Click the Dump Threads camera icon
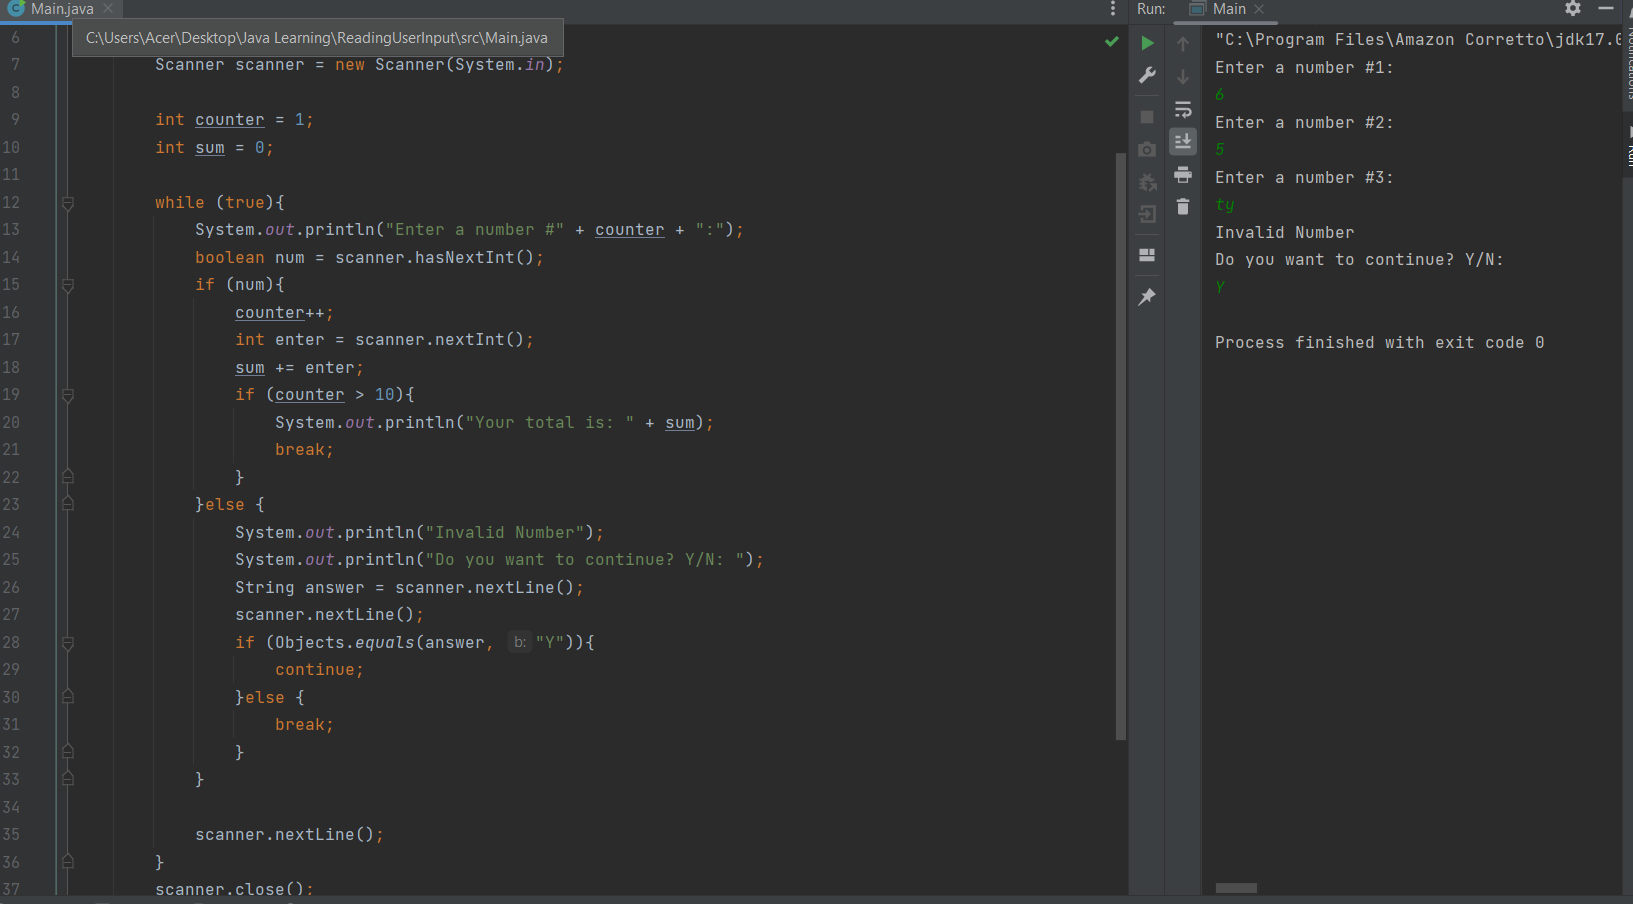Screen dimensions: 1633x904 point(1147,149)
